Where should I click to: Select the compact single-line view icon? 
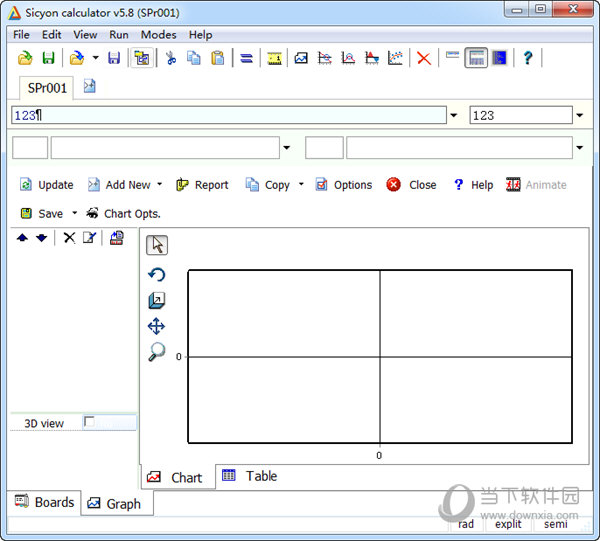(452, 55)
